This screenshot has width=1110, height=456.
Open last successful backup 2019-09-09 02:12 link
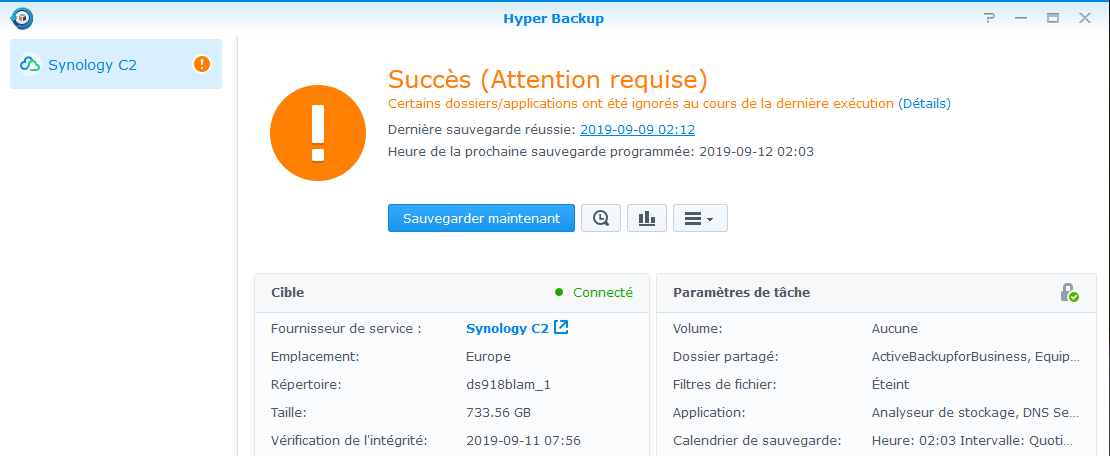click(637, 130)
